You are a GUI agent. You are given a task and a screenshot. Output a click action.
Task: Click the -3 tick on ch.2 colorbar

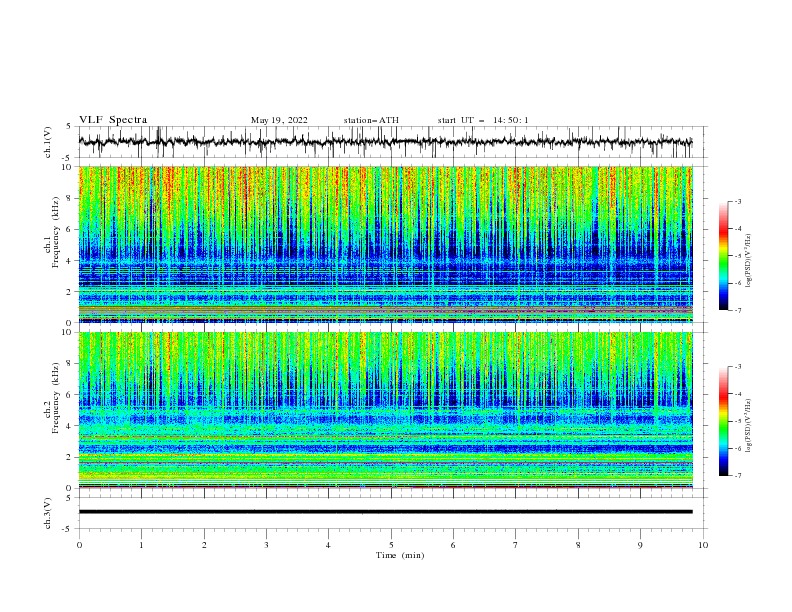click(737, 367)
